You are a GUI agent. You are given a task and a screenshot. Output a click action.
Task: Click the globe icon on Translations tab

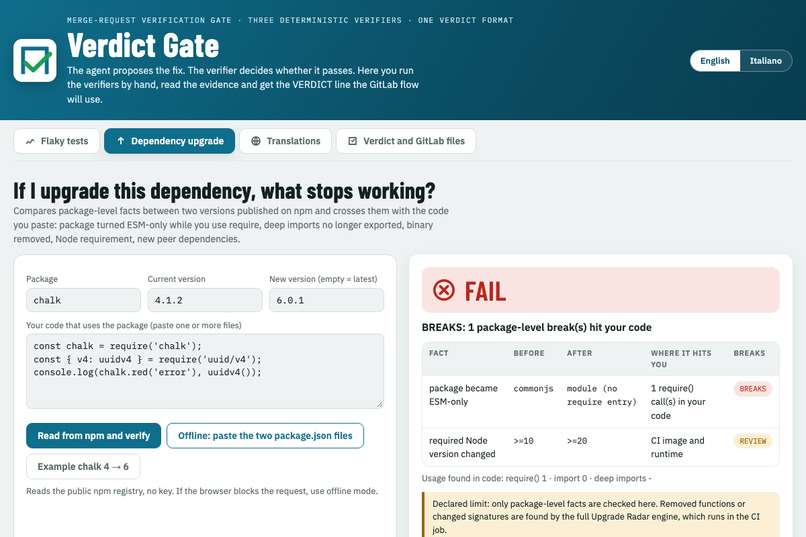255,141
